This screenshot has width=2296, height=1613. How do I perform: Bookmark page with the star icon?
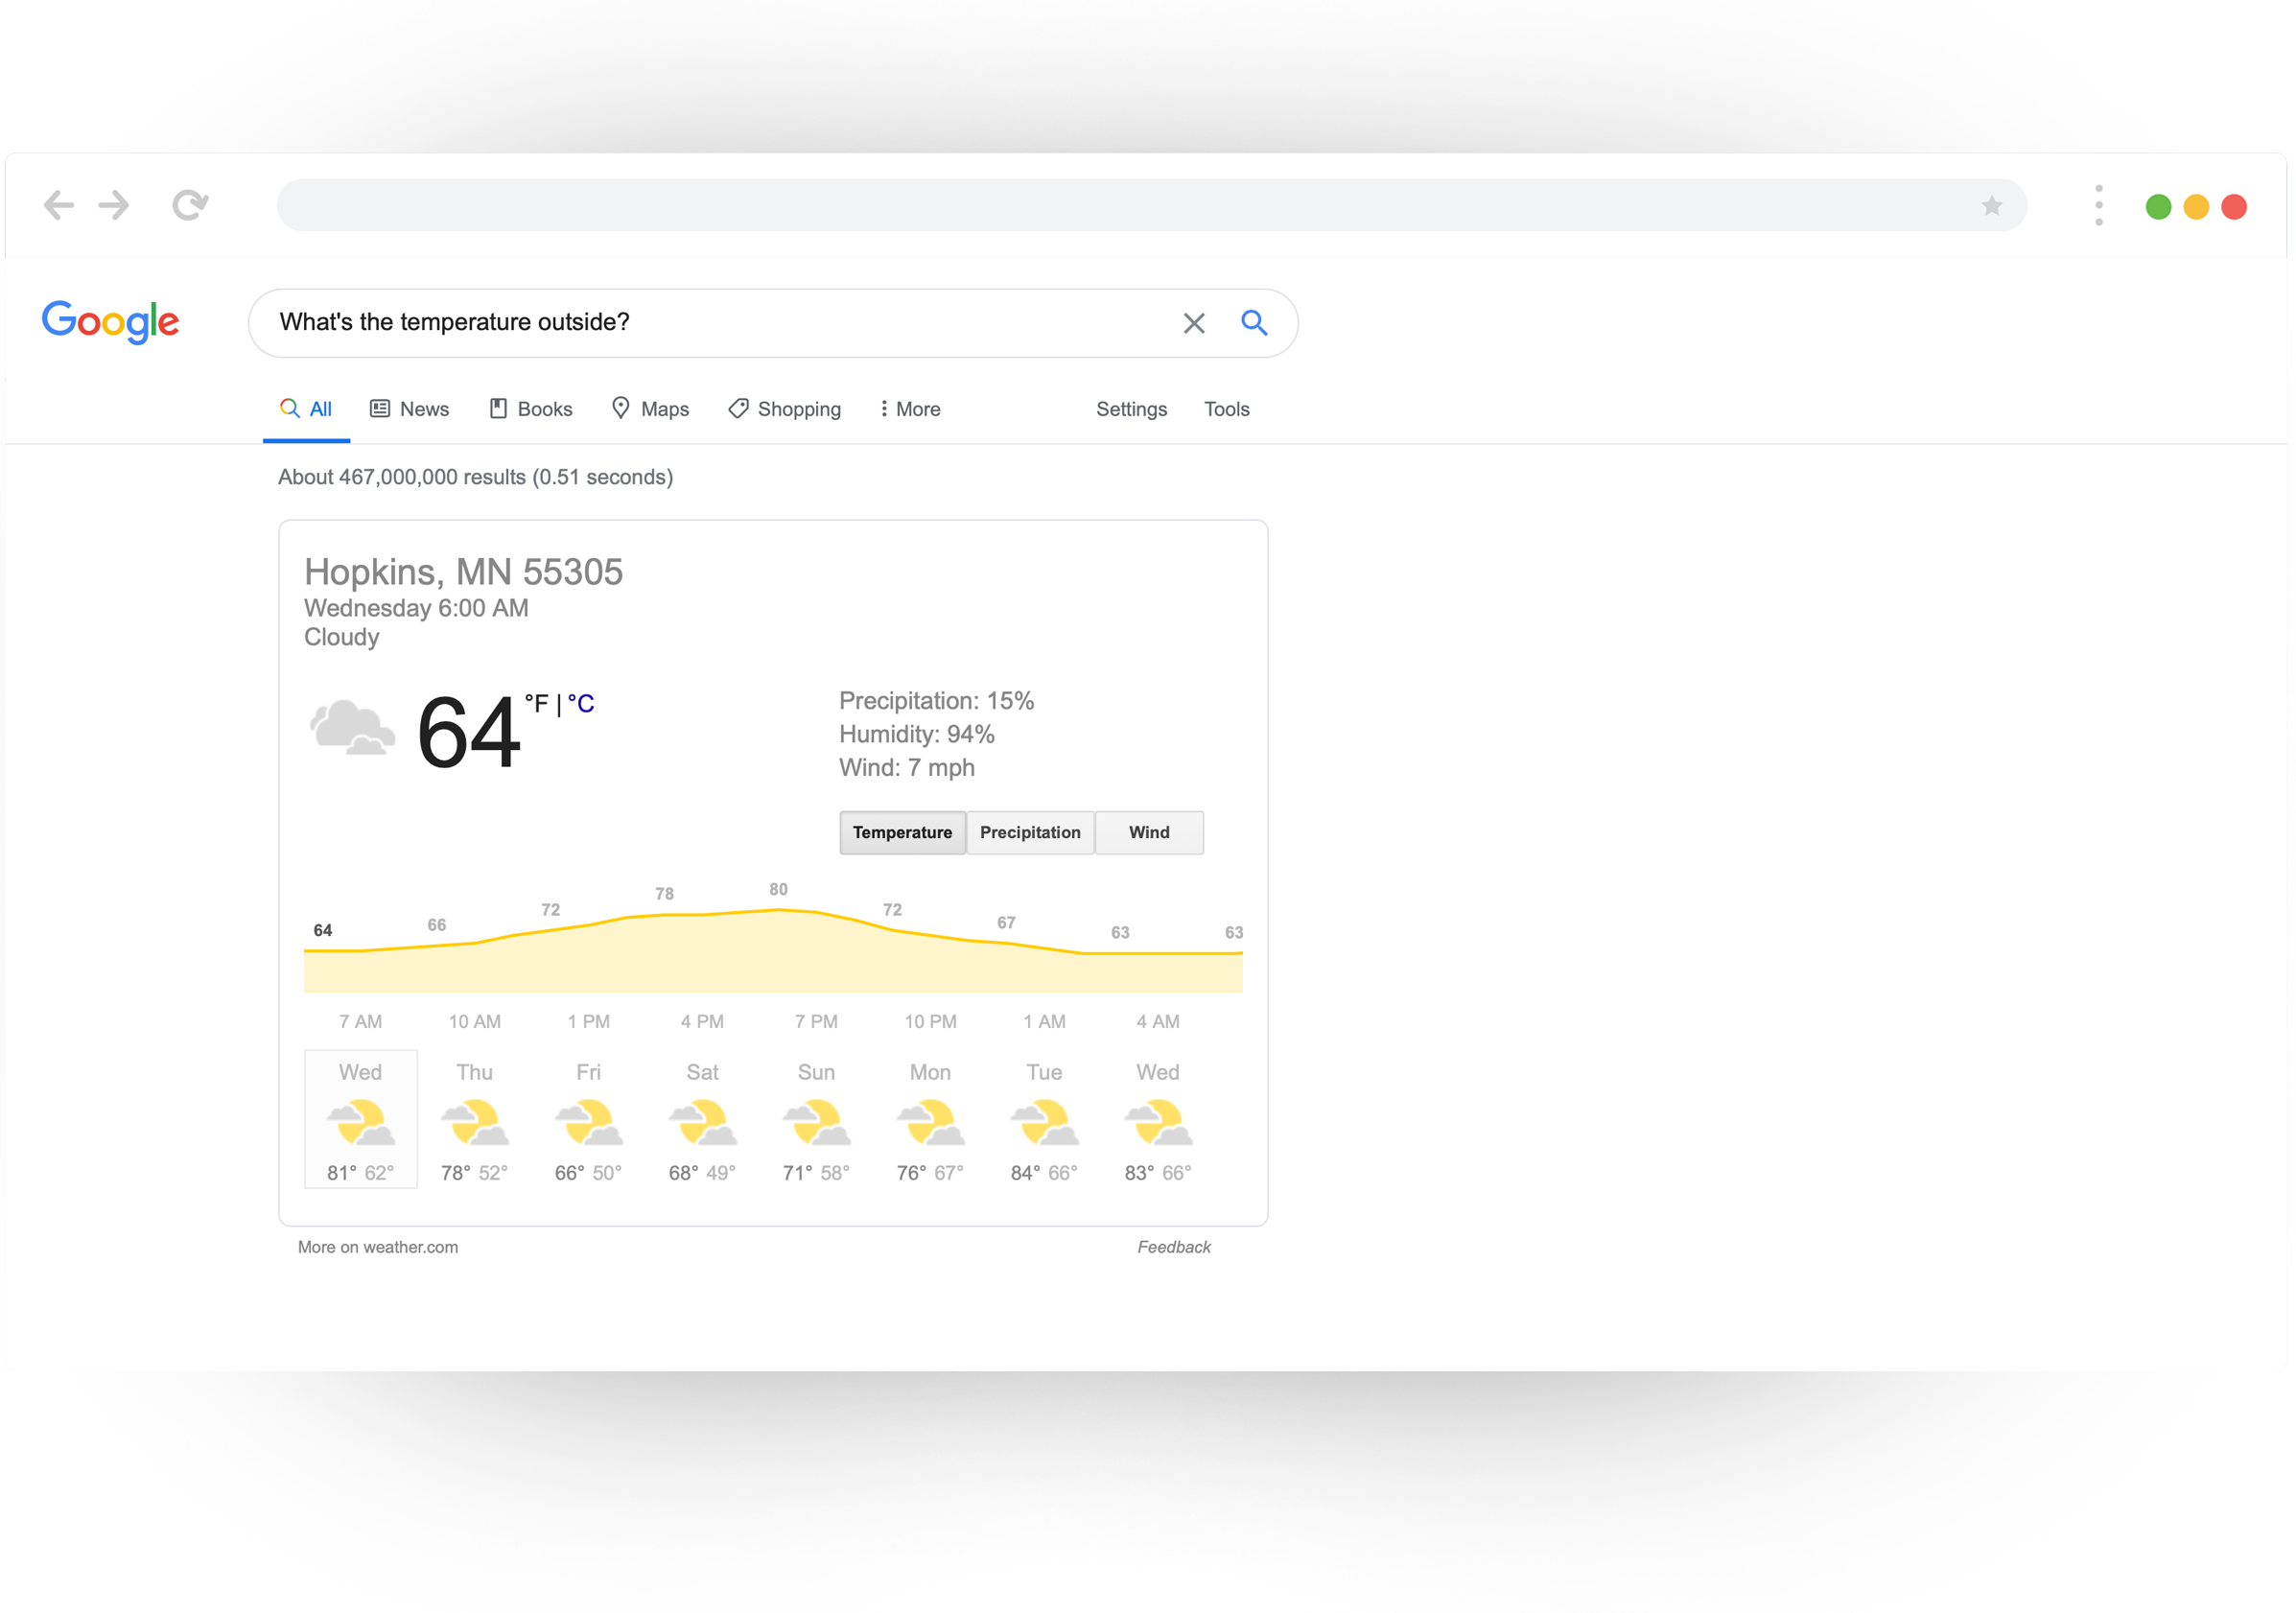(1991, 206)
